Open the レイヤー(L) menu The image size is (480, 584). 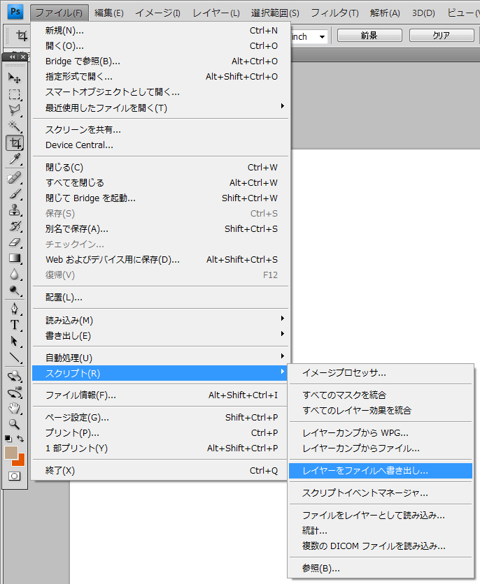tap(216, 13)
